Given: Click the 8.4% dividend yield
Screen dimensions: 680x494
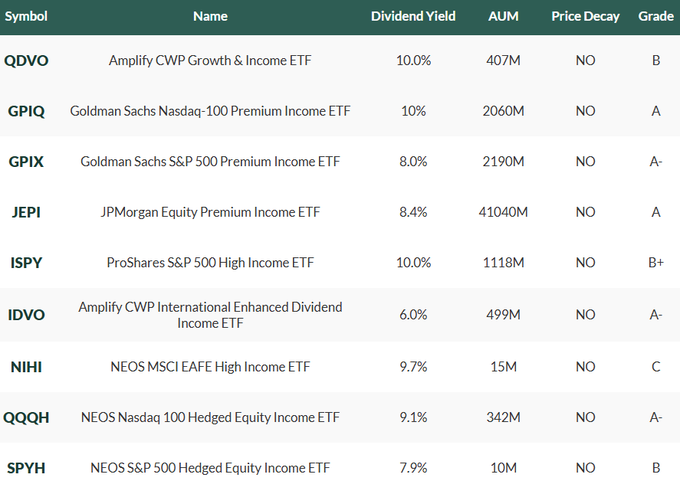Looking at the screenshot, I should click(x=413, y=213).
